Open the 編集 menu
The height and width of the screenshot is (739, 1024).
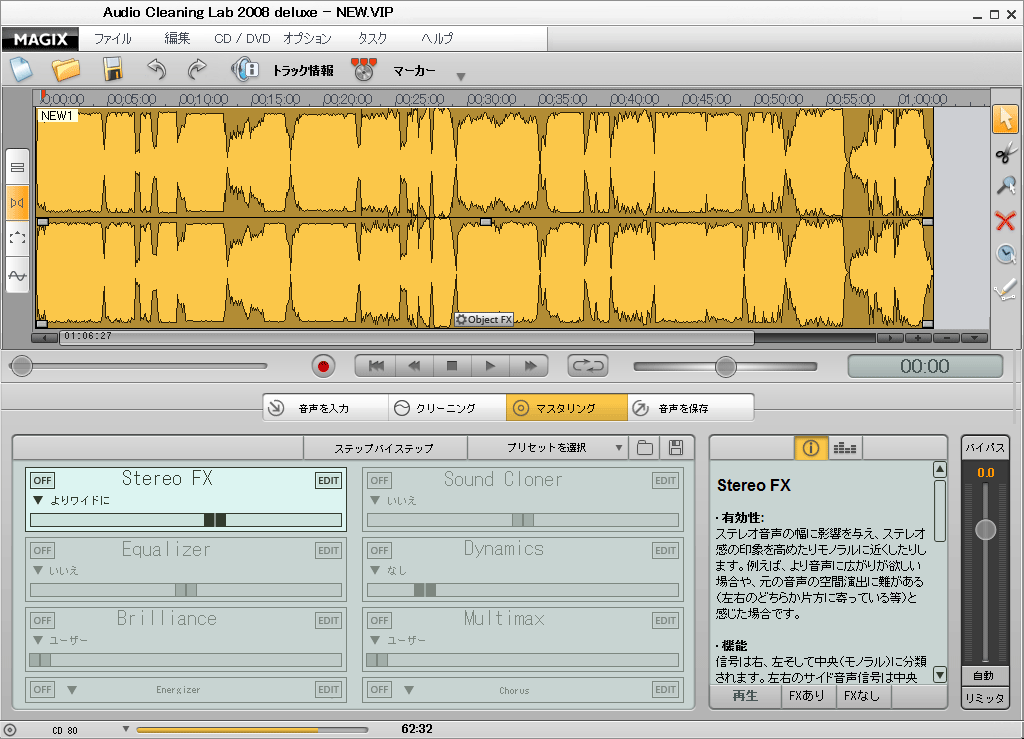(x=177, y=39)
